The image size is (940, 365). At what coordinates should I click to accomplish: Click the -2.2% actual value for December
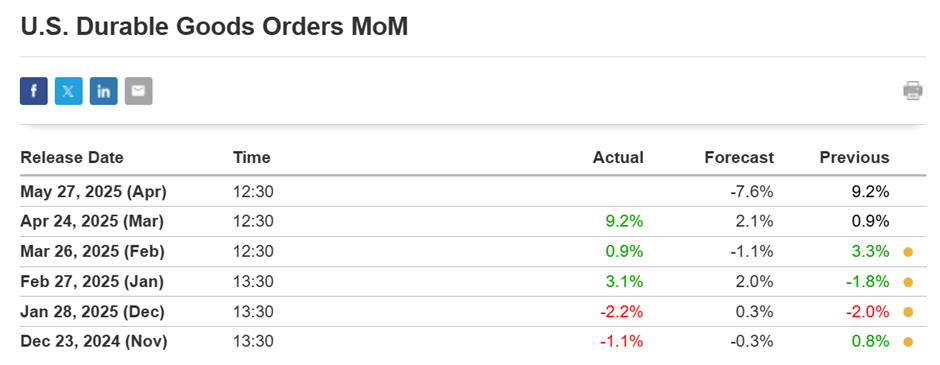click(x=622, y=312)
